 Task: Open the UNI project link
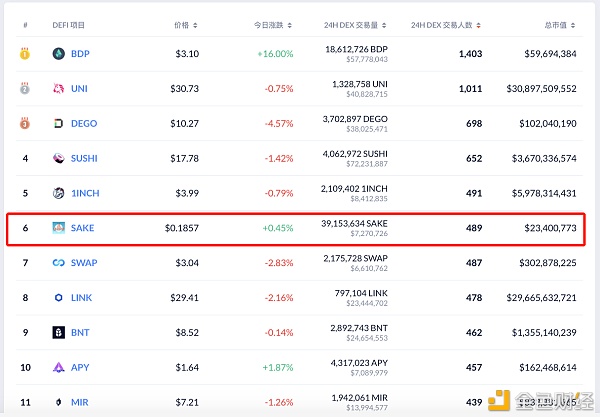pyautogui.click(x=79, y=88)
